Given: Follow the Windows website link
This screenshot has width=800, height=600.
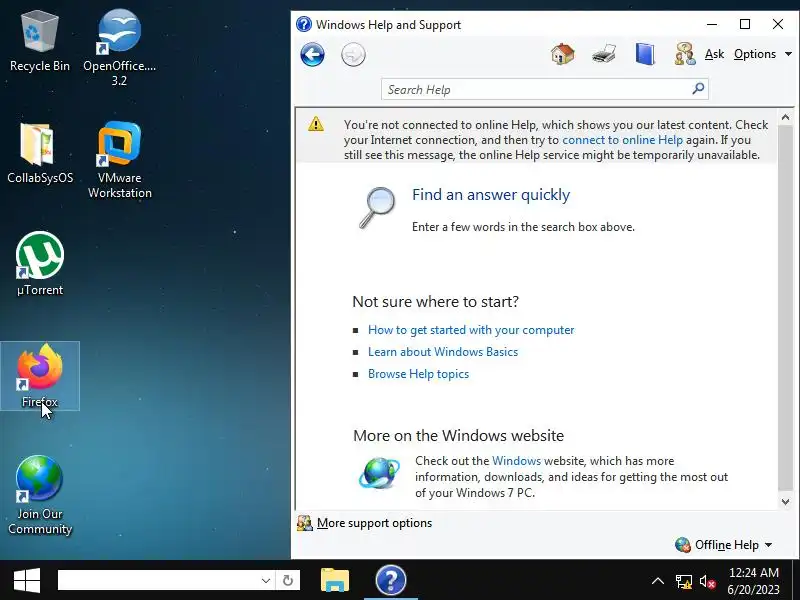Looking at the screenshot, I should click(516, 461).
